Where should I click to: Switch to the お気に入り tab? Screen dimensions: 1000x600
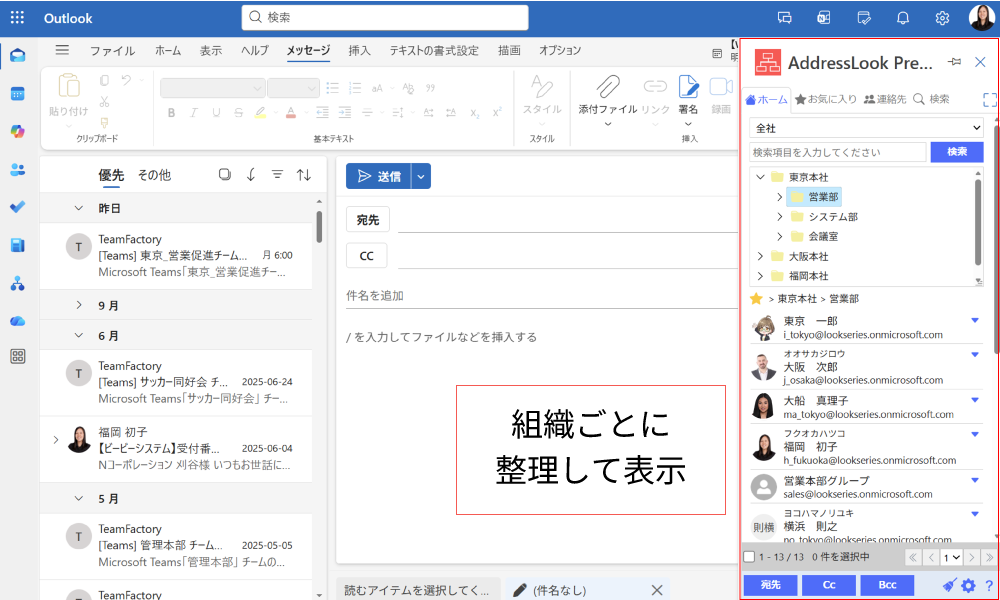[825, 99]
